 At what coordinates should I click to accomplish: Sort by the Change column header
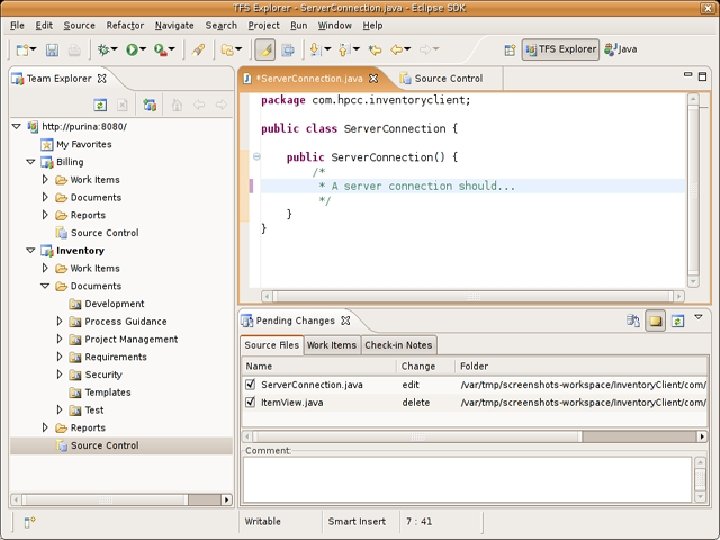(418, 366)
